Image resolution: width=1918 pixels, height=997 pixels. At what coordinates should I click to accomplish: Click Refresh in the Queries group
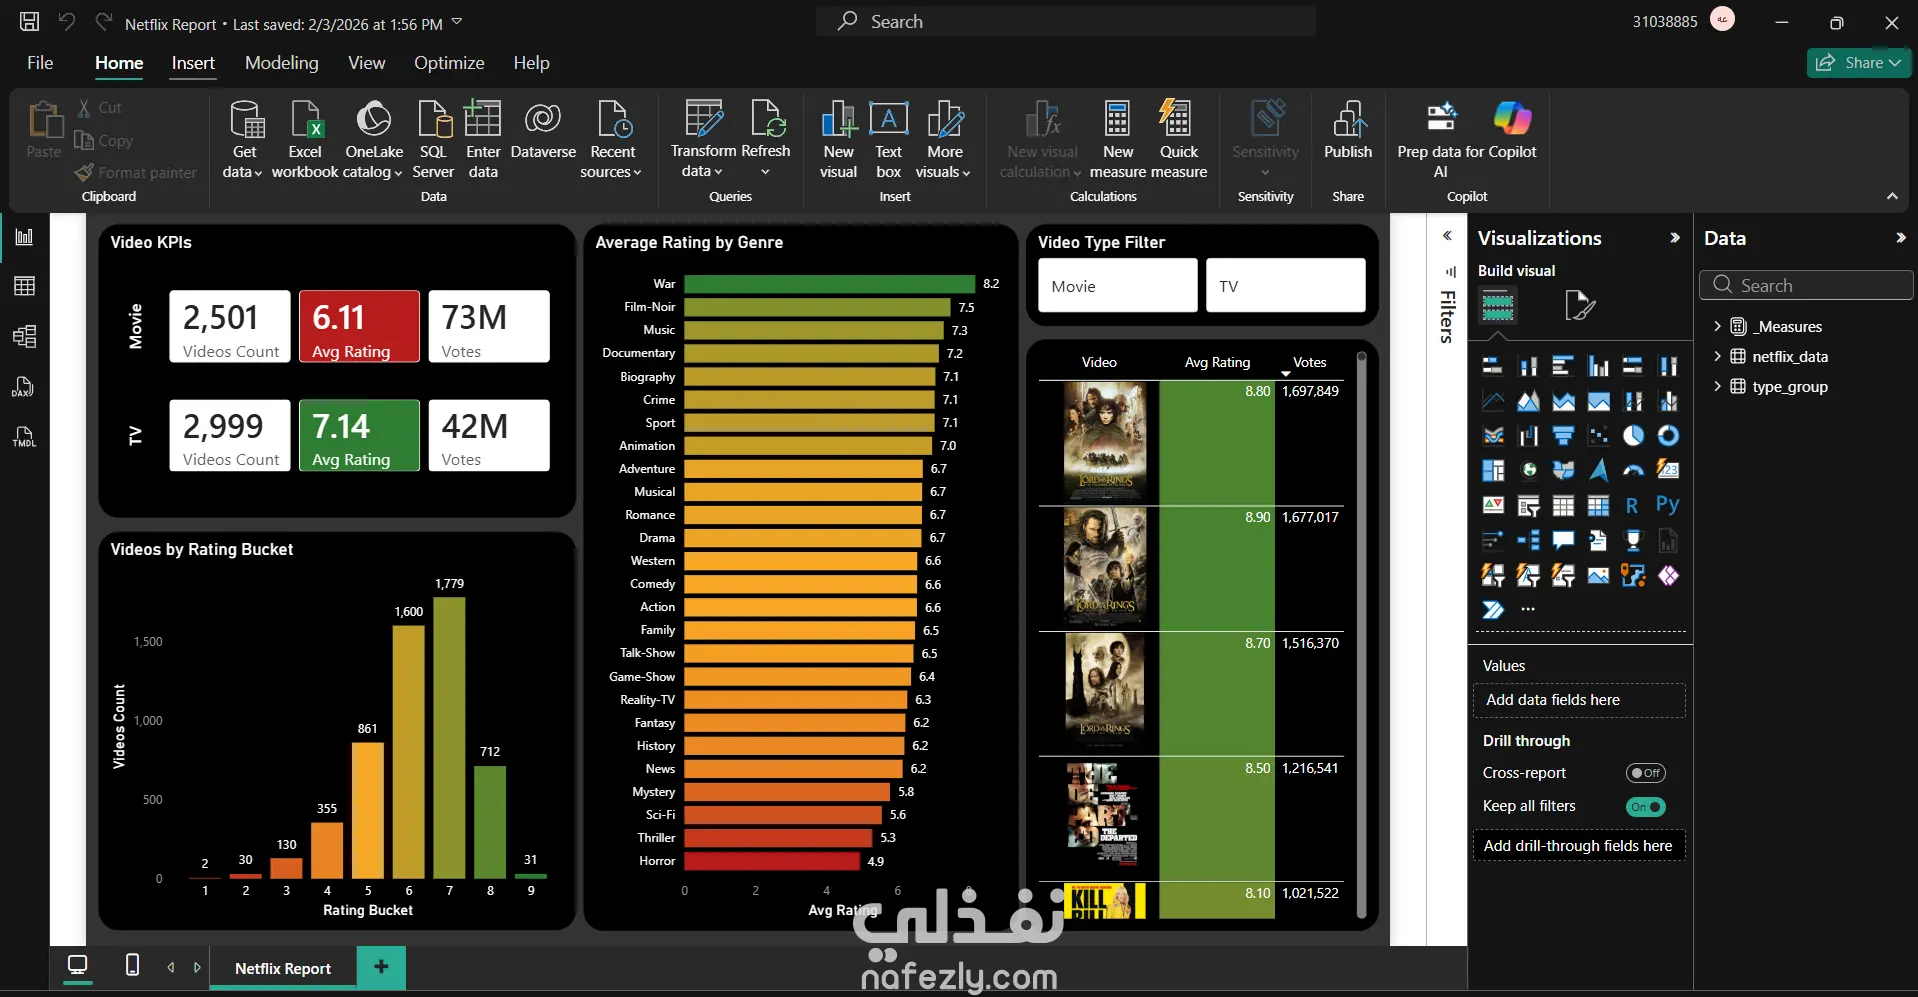click(x=766, y=140)
